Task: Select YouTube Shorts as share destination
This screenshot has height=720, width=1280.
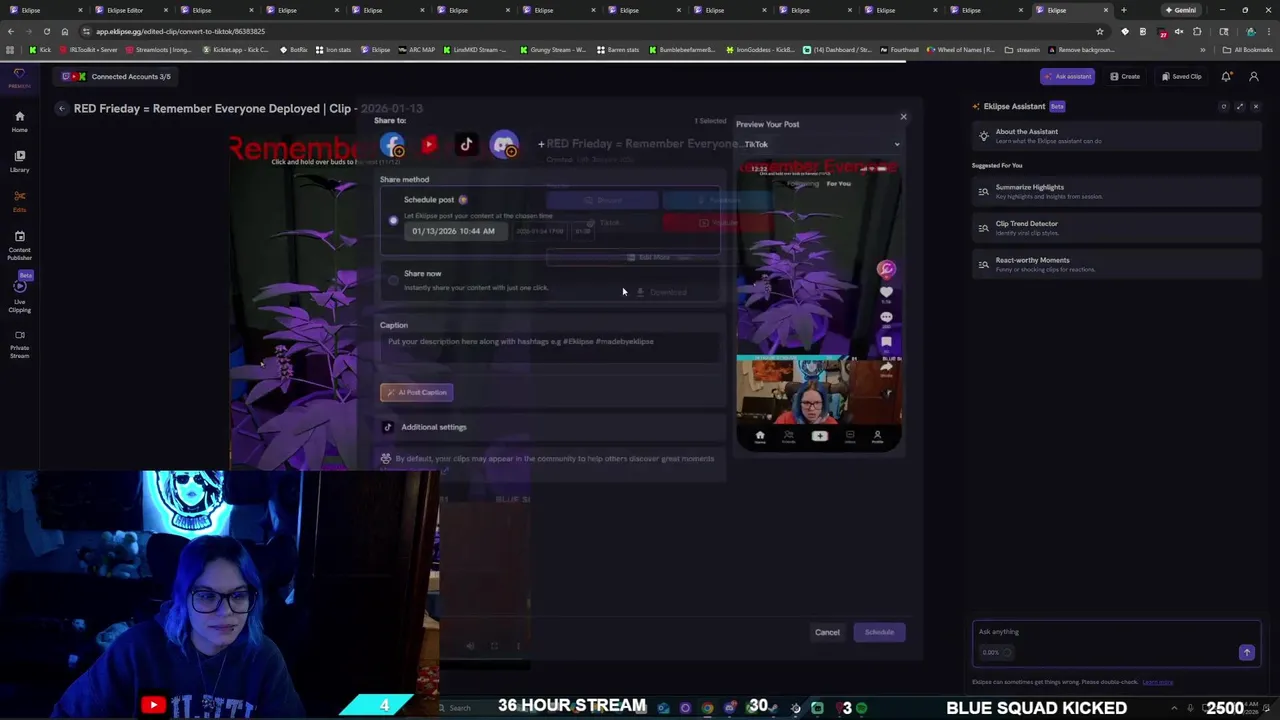Action: pyautogui.click(x=429, y=145)
